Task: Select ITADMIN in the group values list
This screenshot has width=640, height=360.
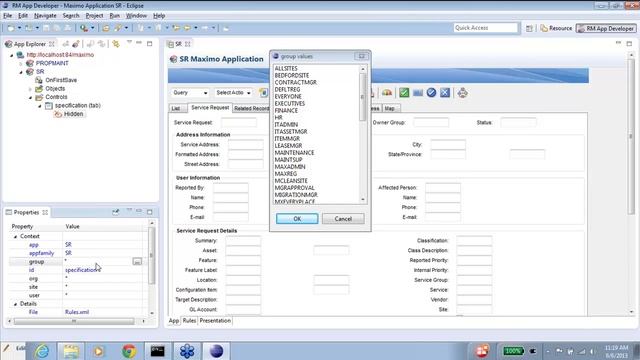Action: (286, 124)
